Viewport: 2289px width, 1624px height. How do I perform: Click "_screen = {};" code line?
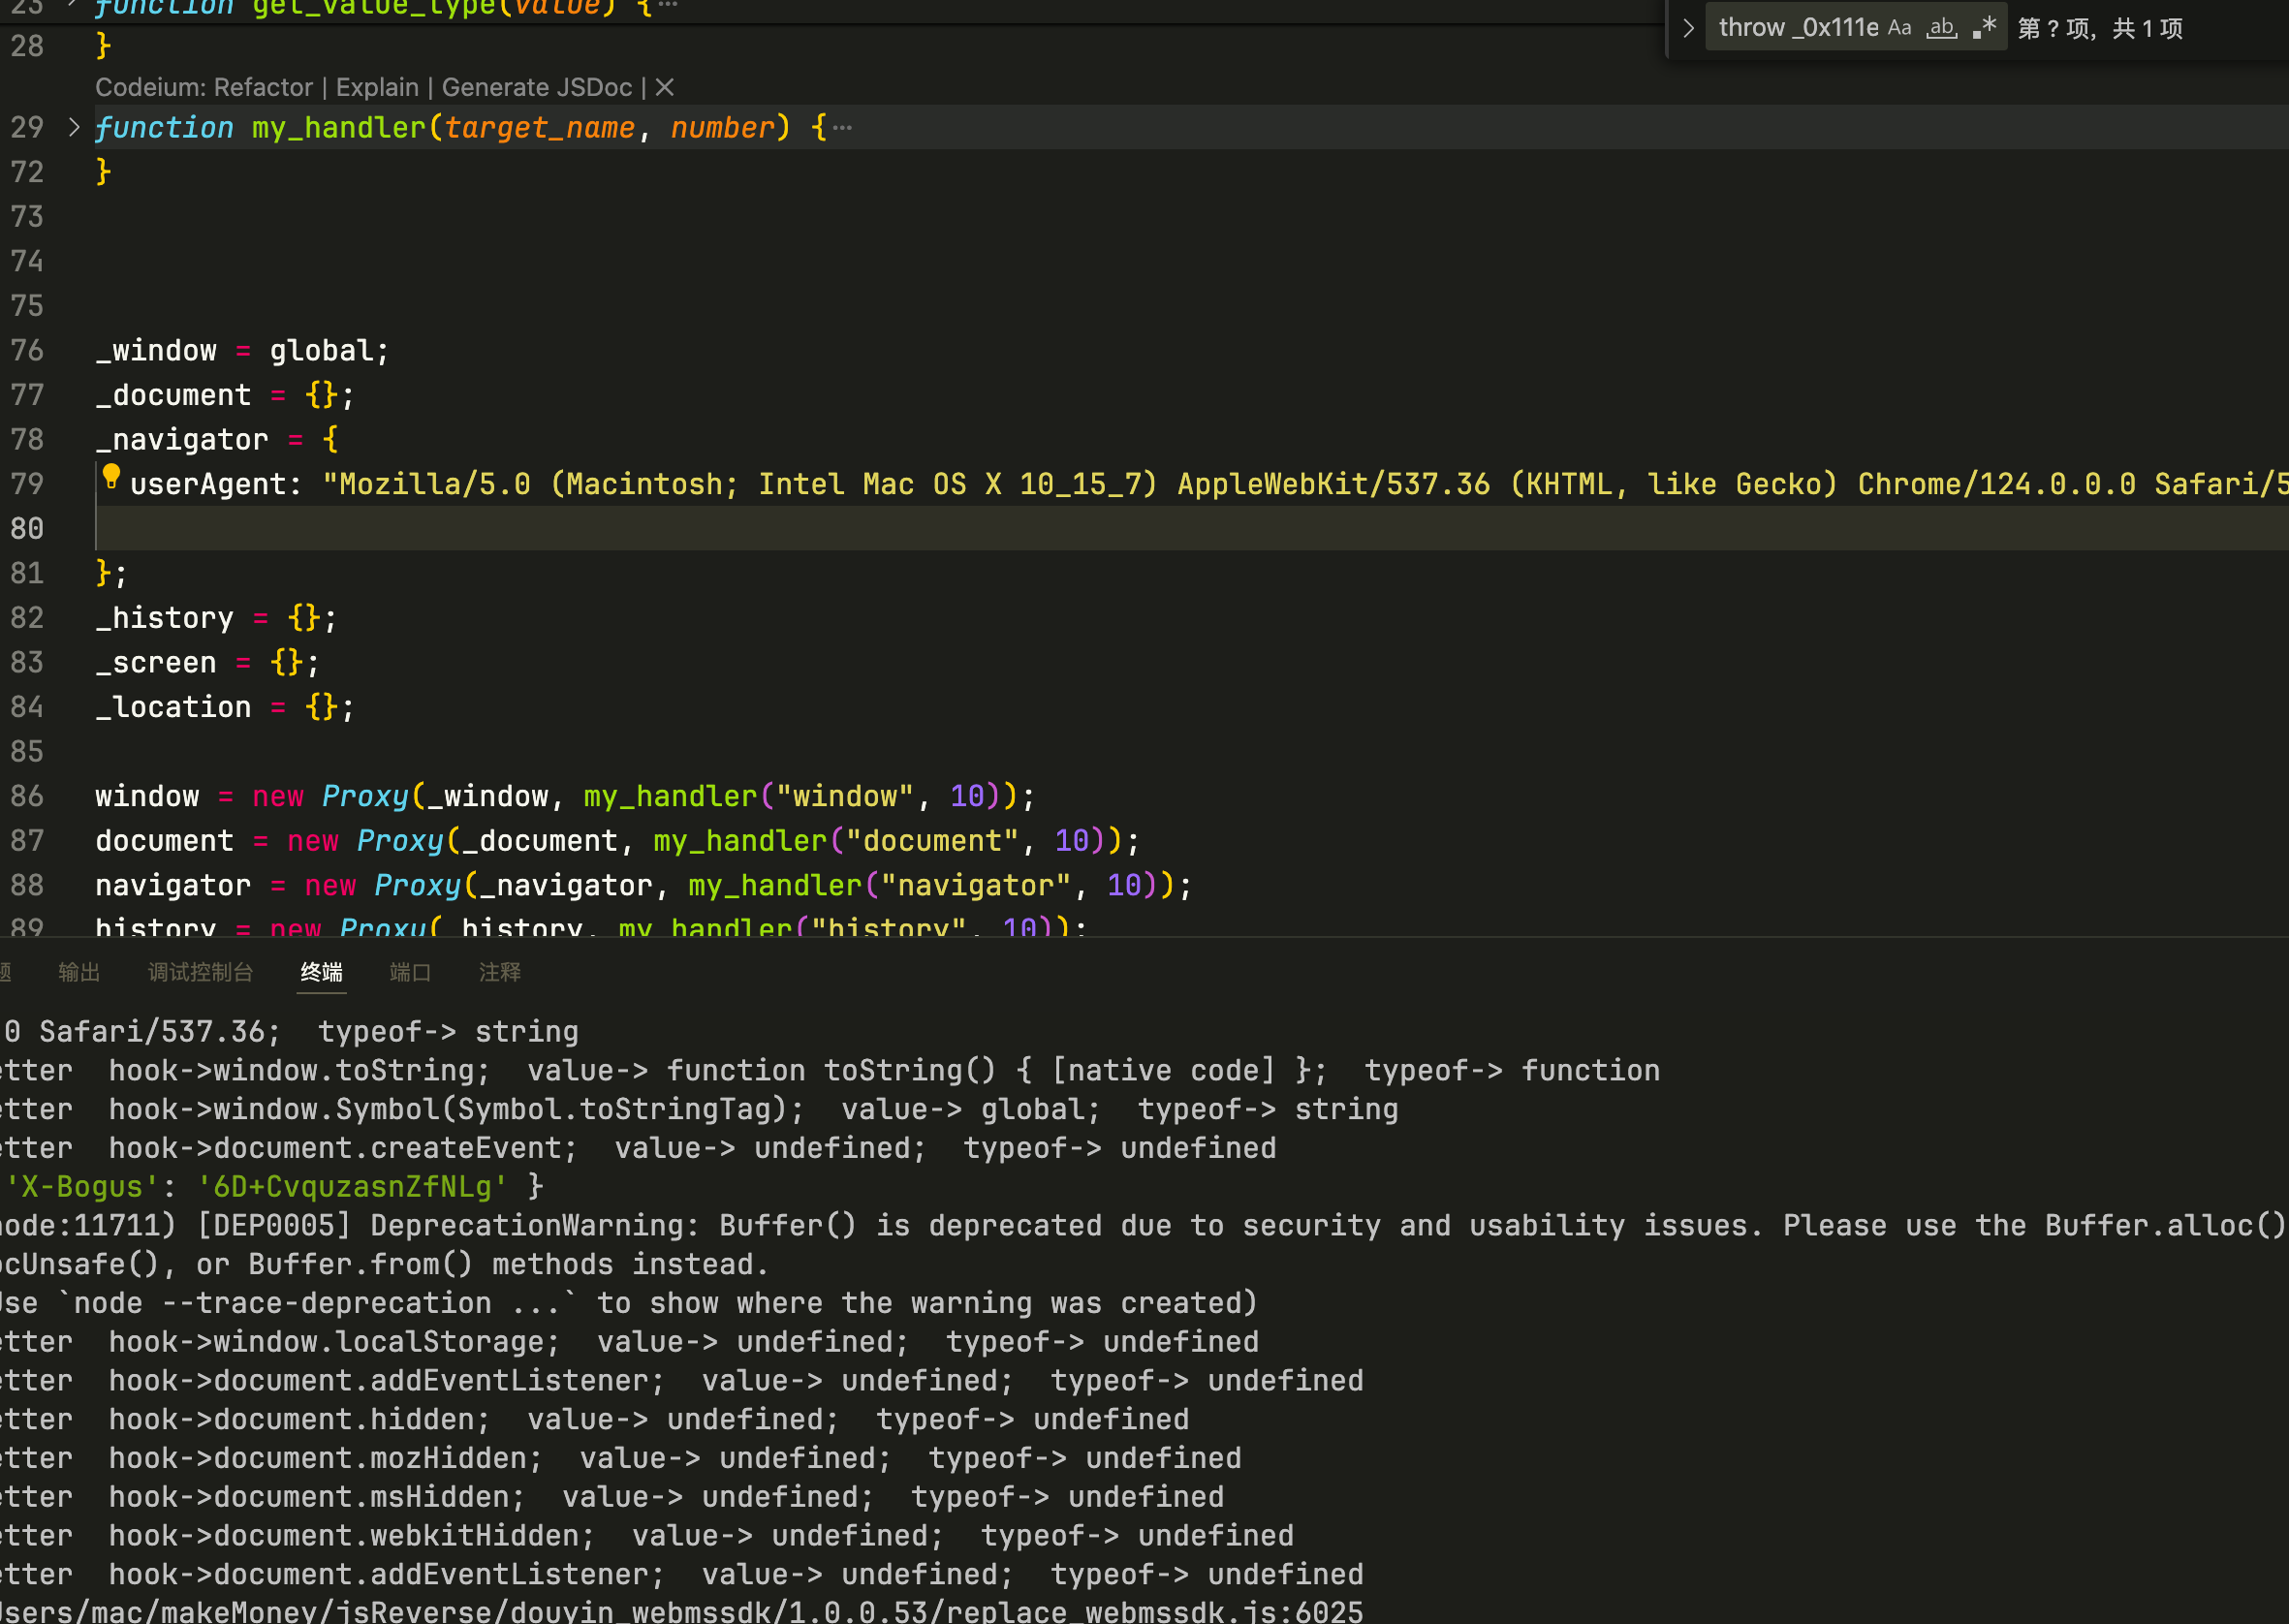(x=207, y=663)
